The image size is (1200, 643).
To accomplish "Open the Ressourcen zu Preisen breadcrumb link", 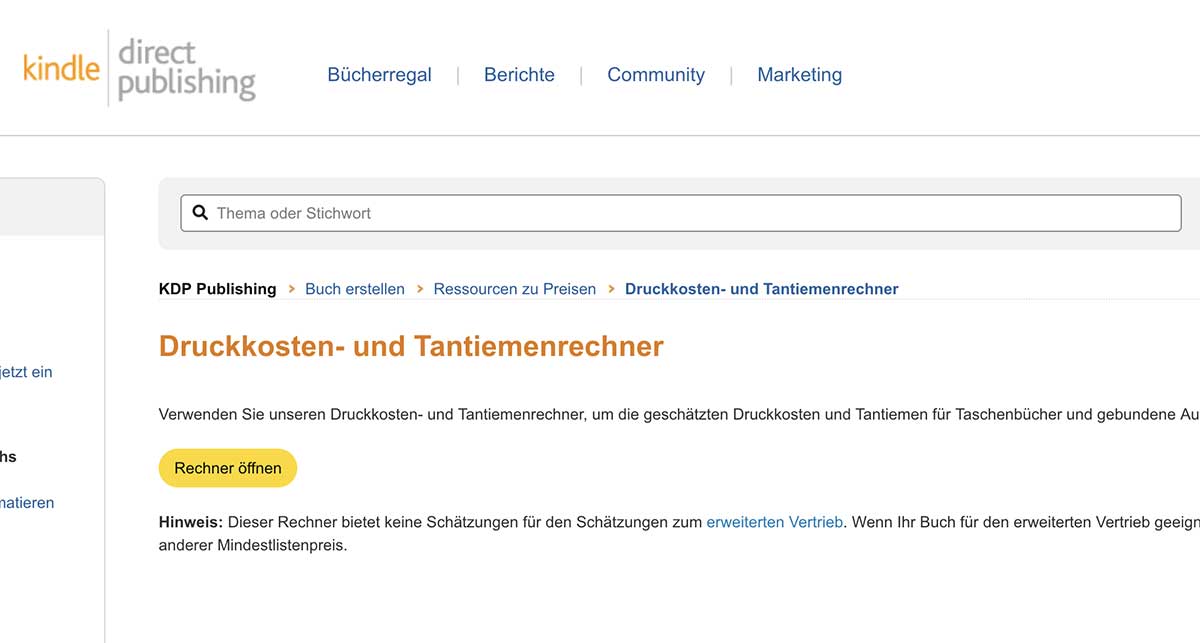I will (514, 289).
